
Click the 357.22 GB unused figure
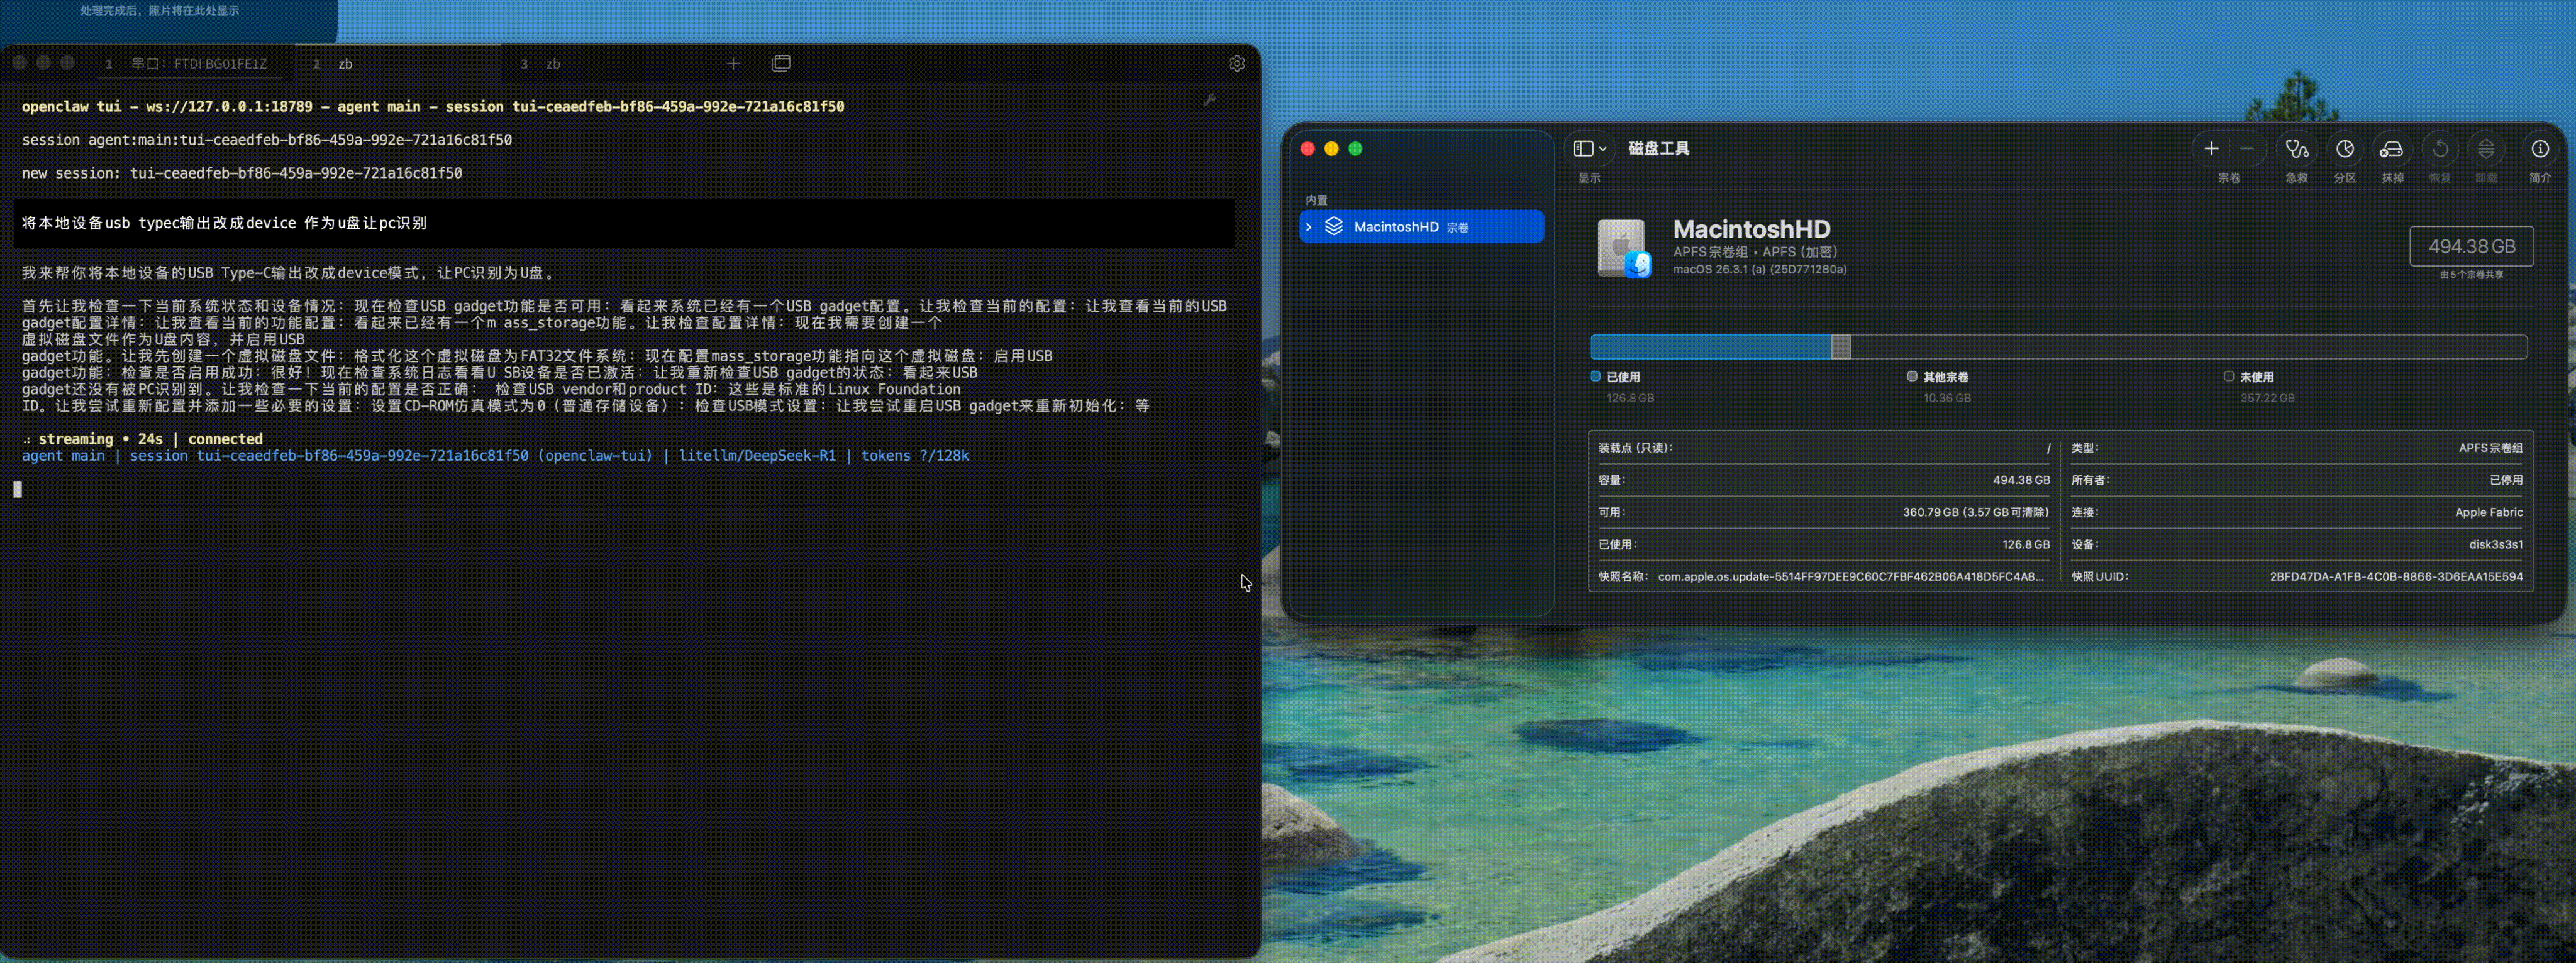(2267, 398)
